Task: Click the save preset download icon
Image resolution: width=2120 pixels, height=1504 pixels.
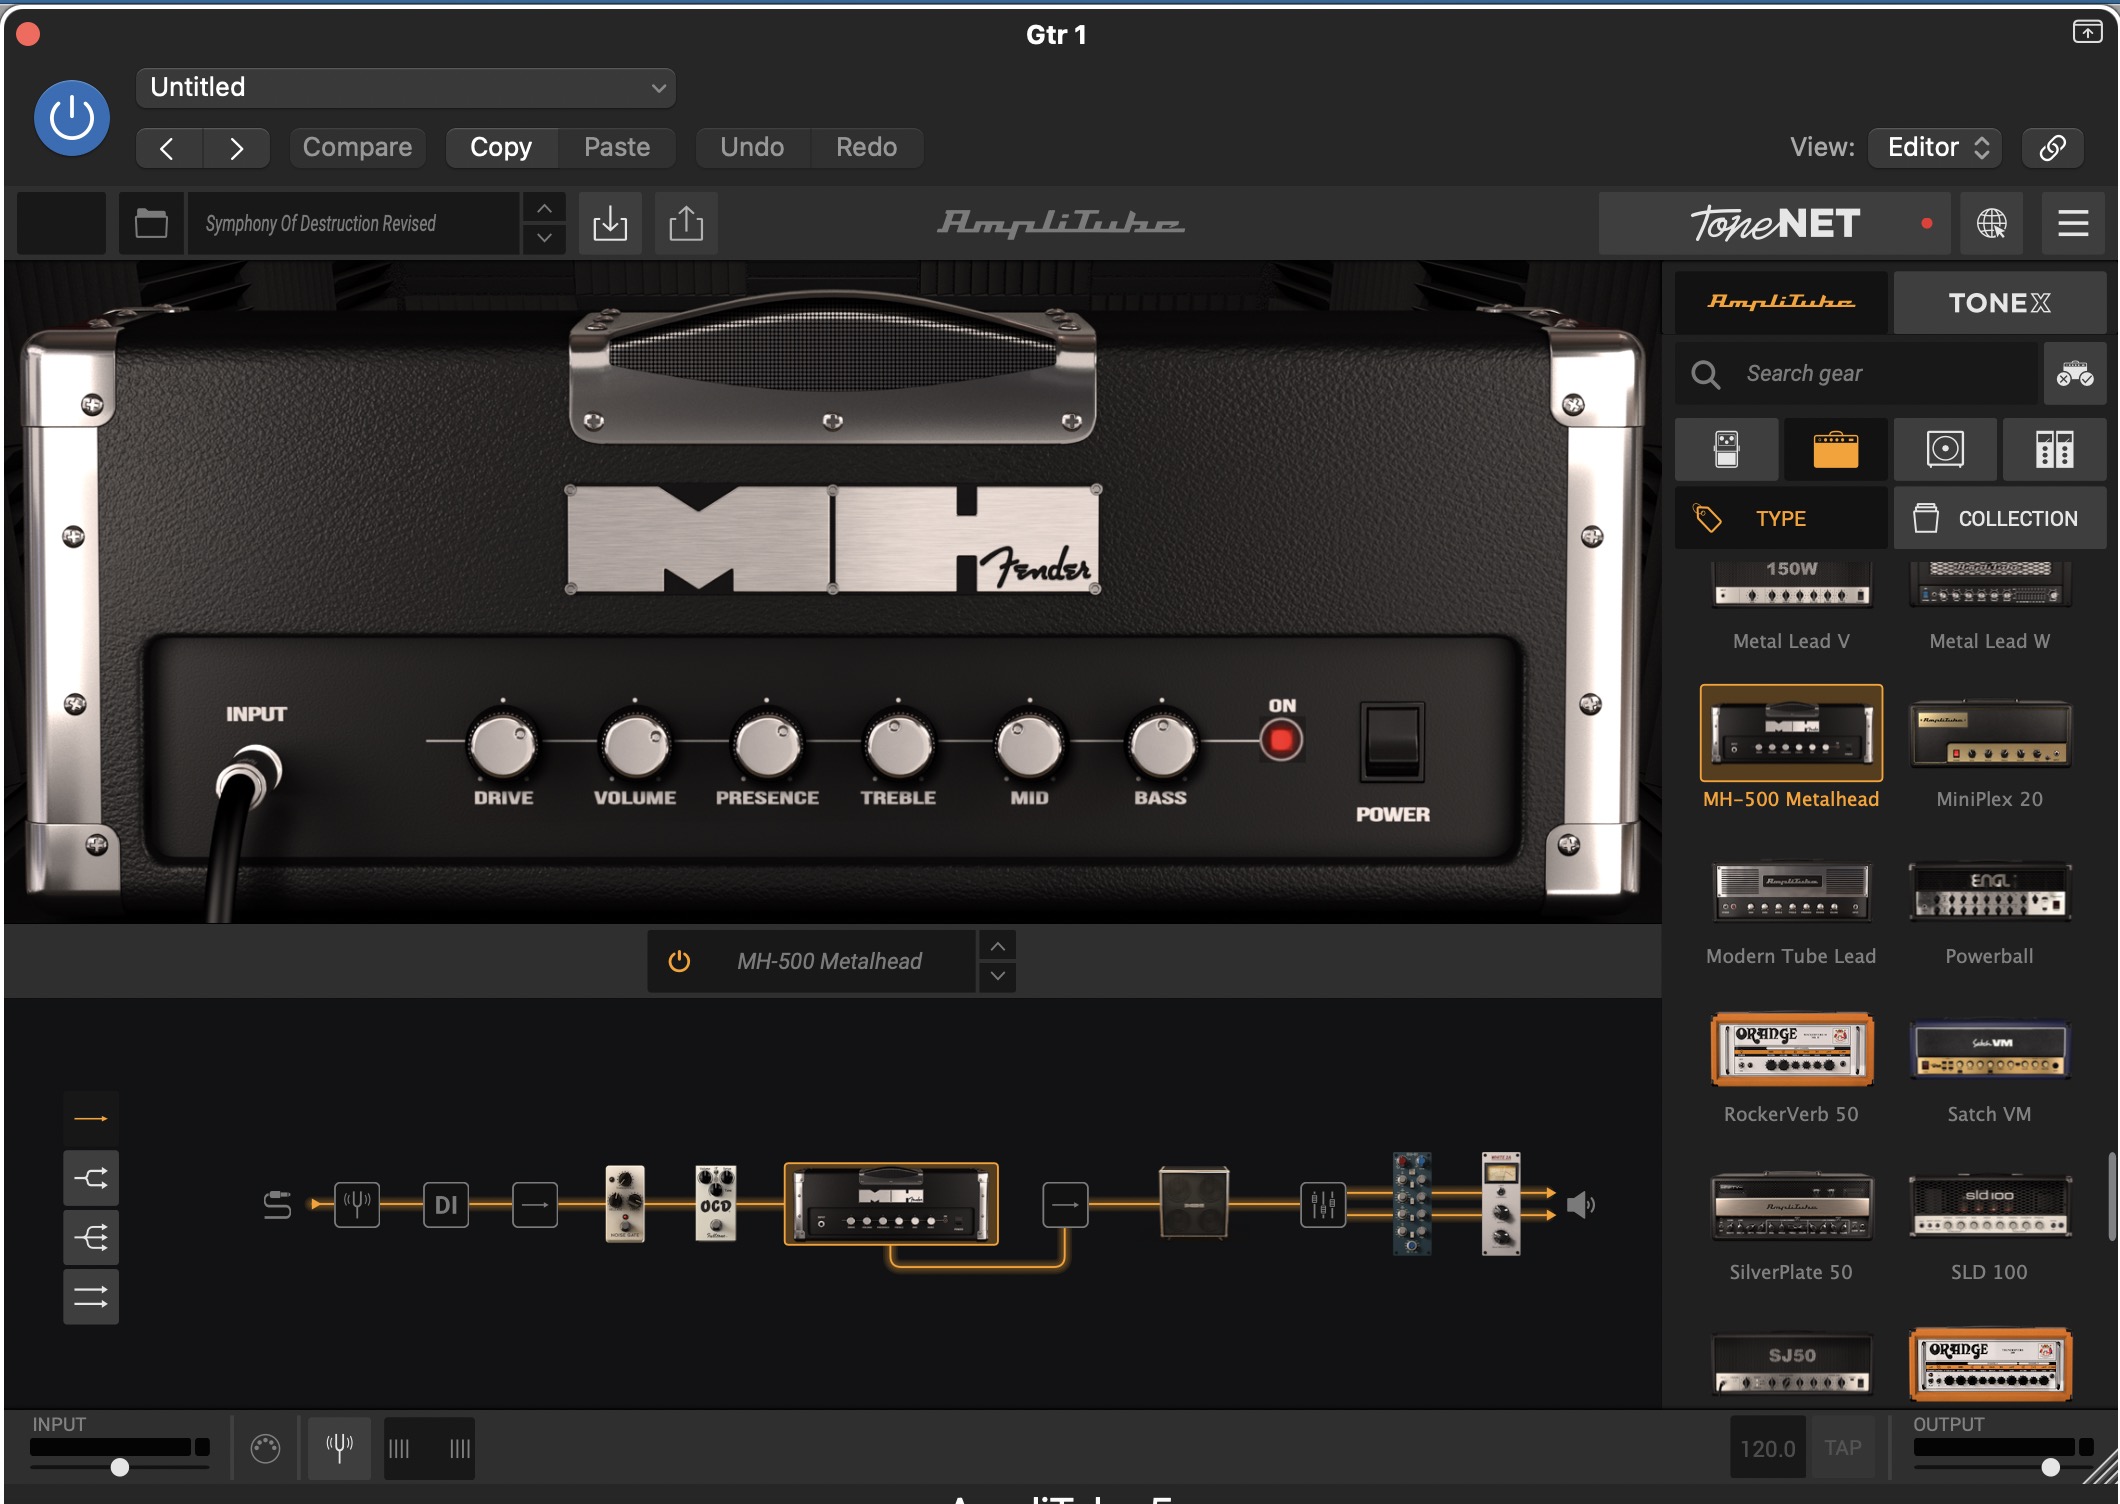Action: 610,223
